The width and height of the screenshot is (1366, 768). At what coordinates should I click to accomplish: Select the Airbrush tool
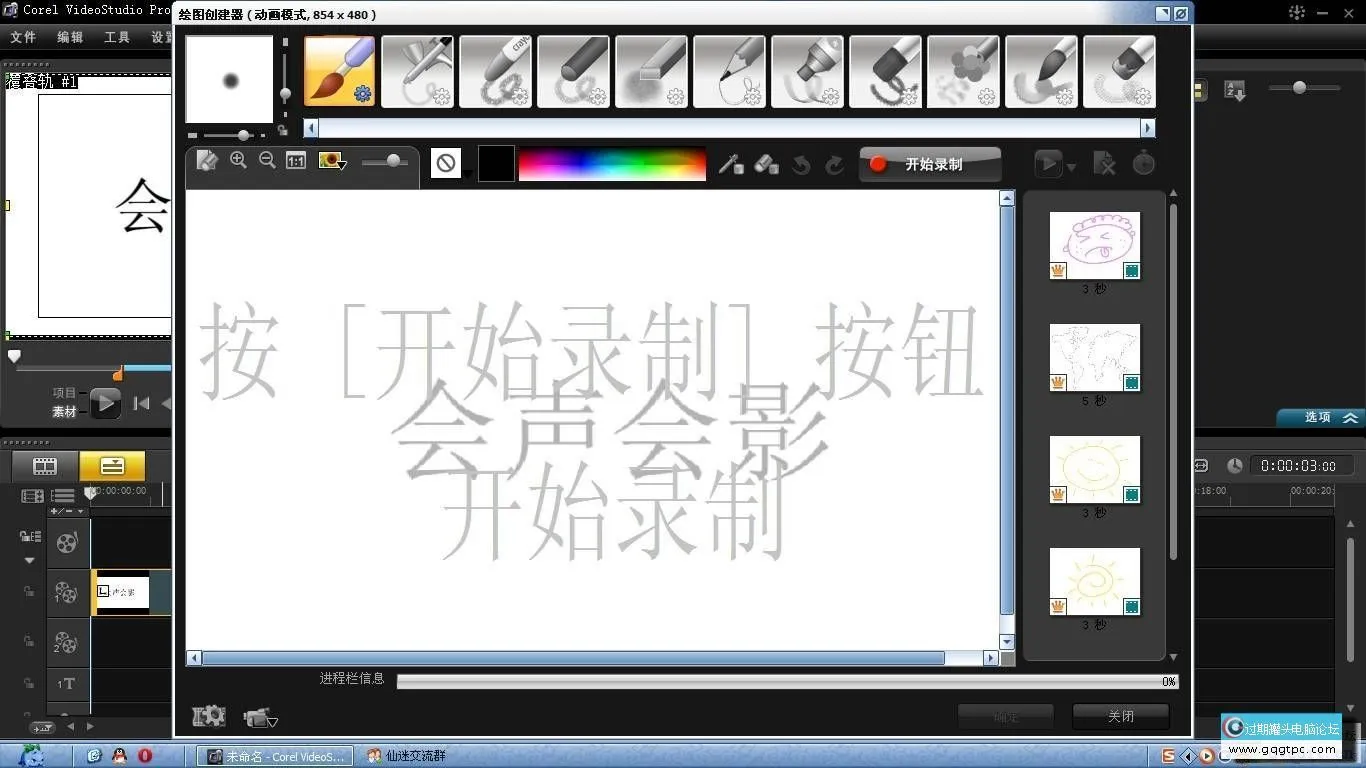[x=418, y=70]
